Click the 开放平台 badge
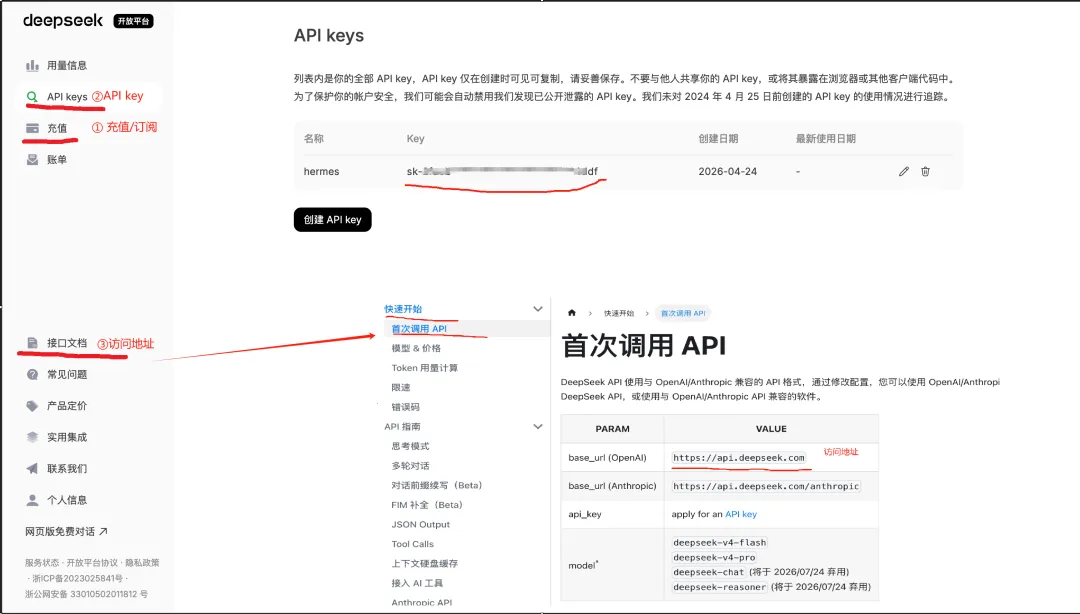The height and width of the screenshot is (614, 1080). click(134, 21)
